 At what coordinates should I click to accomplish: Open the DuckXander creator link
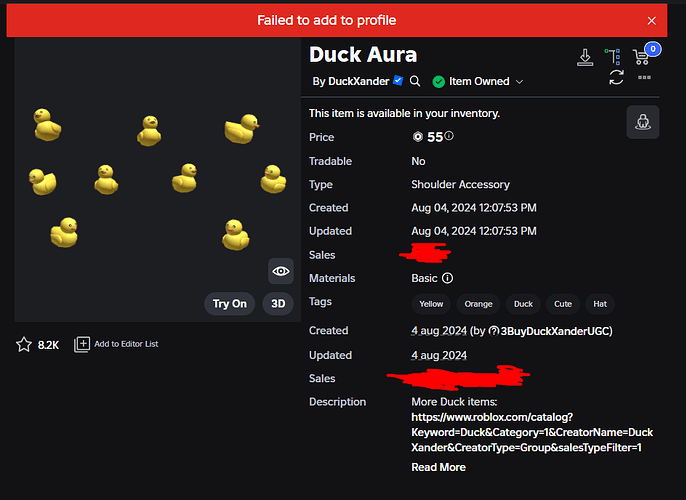358,81
